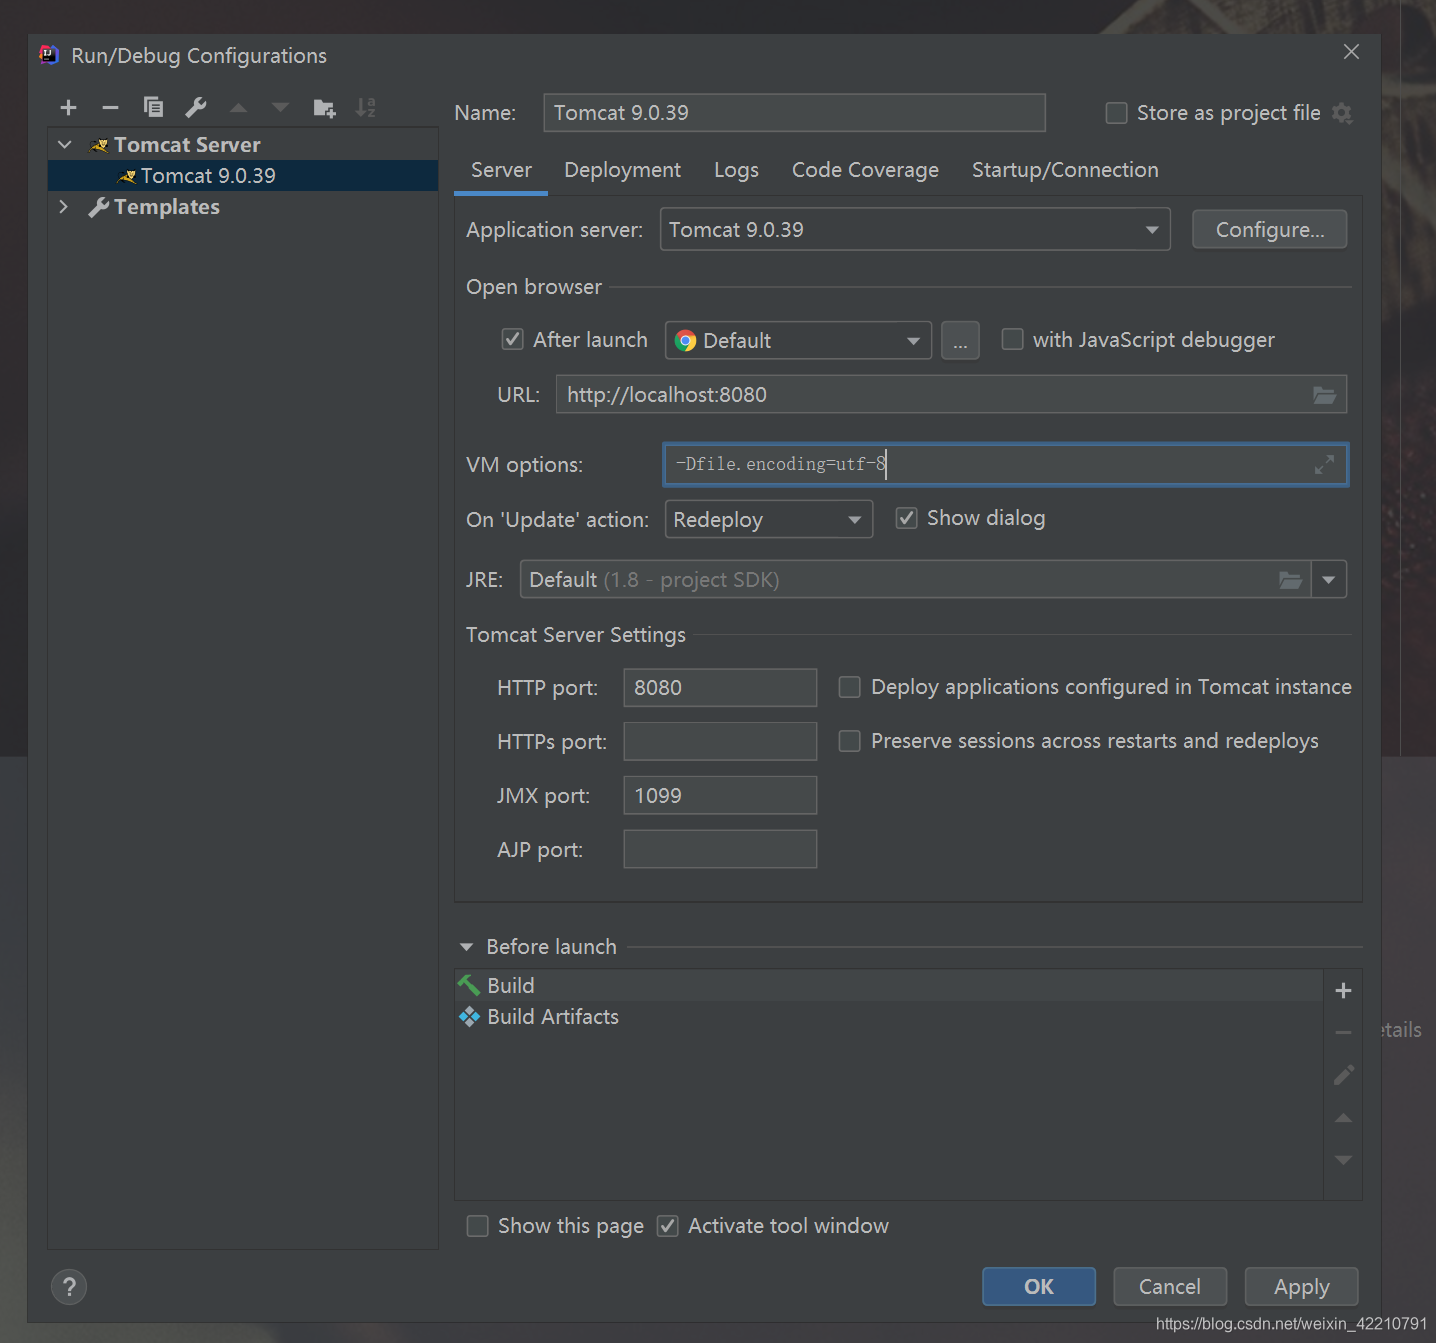Click the JRE Default field

pyautogui.click(x=915, y=580)
